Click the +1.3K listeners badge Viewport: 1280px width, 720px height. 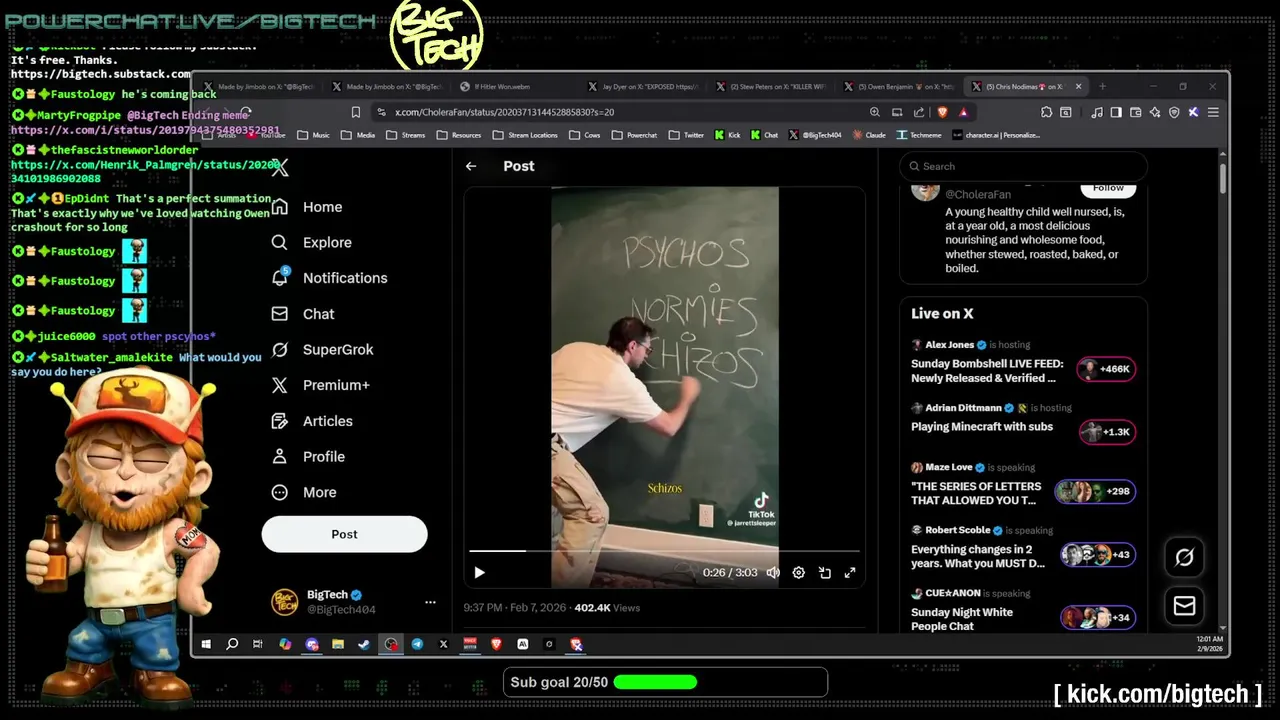pyautogui.click(x=1107, y=432)
